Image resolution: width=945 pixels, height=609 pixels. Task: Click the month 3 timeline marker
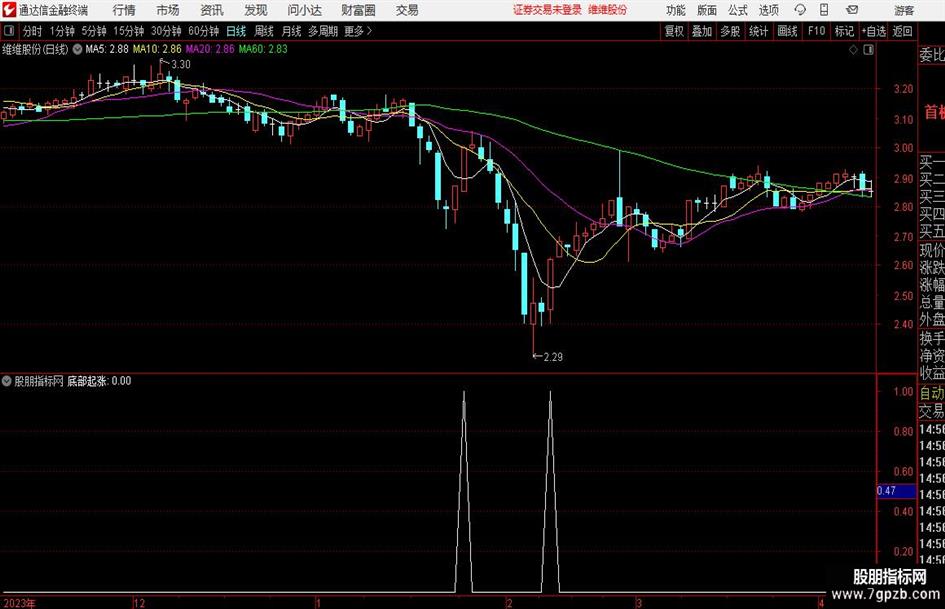[x=638, y=603]
